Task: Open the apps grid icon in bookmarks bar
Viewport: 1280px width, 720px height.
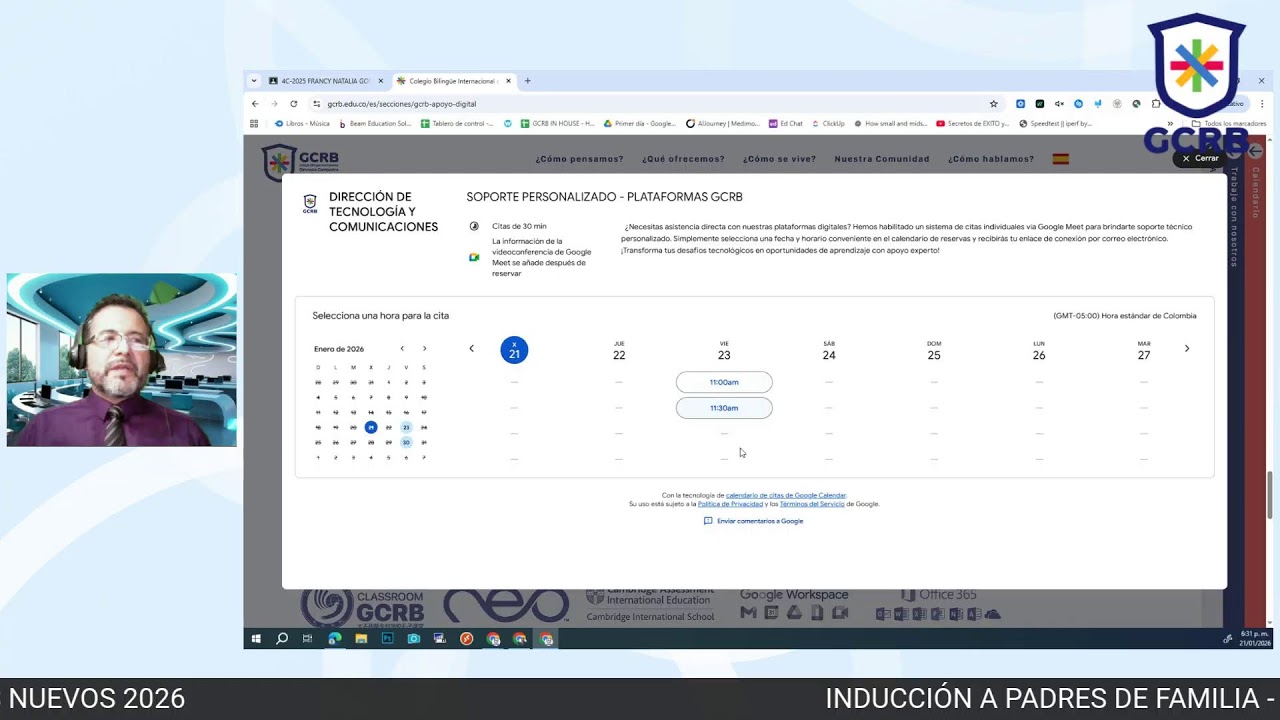Action: click(254, 124)
